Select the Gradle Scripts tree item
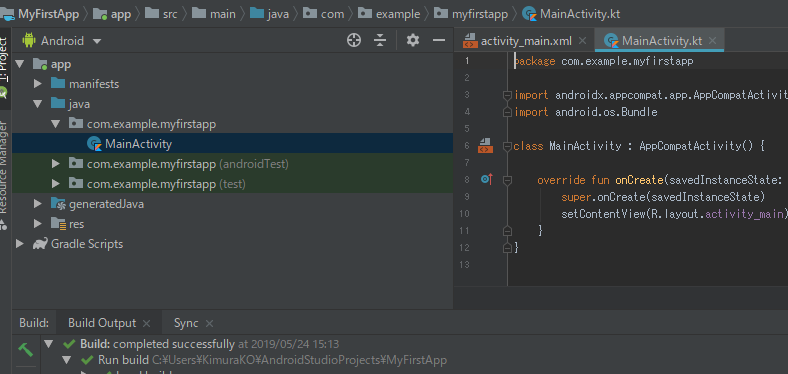788x374 pixels. 87,244
